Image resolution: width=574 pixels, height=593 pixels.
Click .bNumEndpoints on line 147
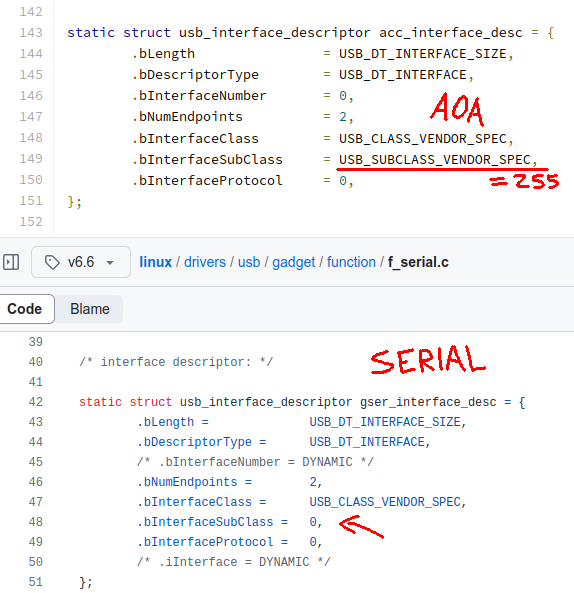[x=187, y=117]
